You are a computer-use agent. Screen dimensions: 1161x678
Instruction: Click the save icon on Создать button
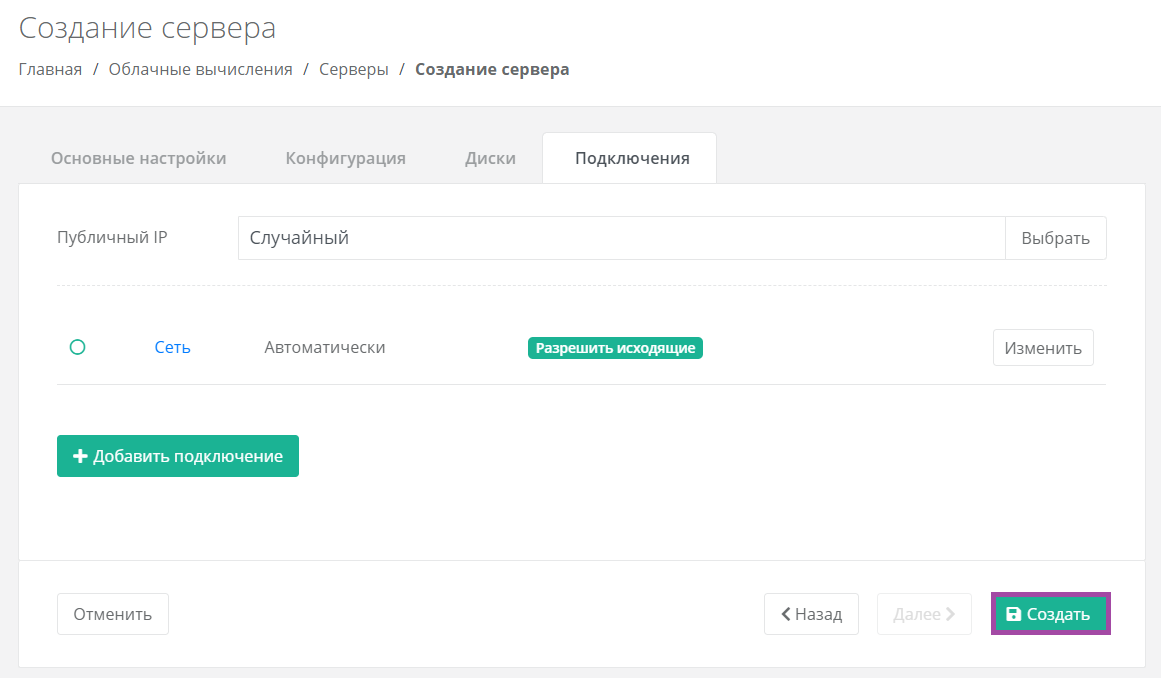pyautogui.click(x=1014, y=614)
